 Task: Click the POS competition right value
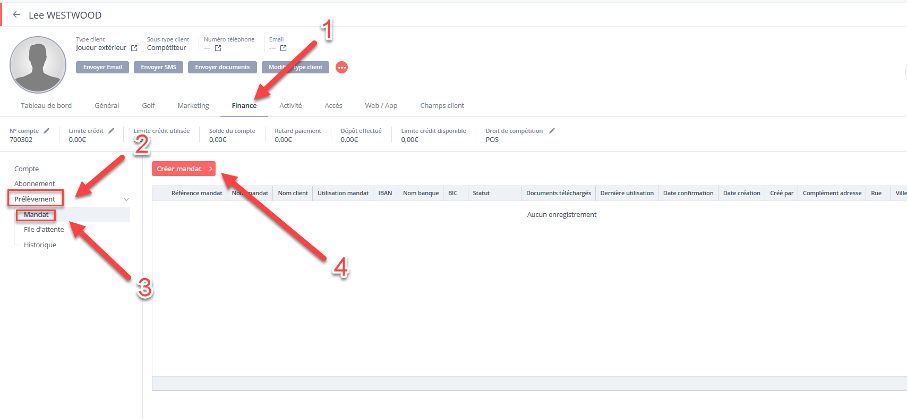[x=492, y=140]
